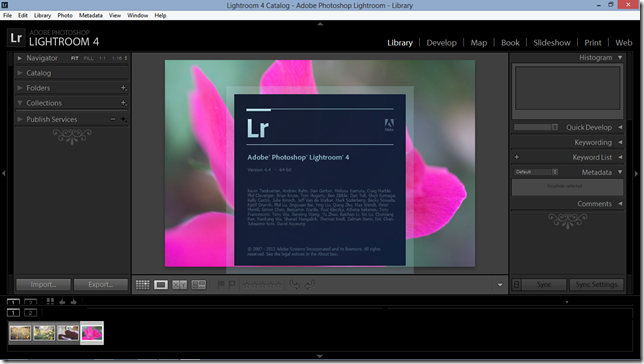Expand the Keywording panel

[620, 142]
